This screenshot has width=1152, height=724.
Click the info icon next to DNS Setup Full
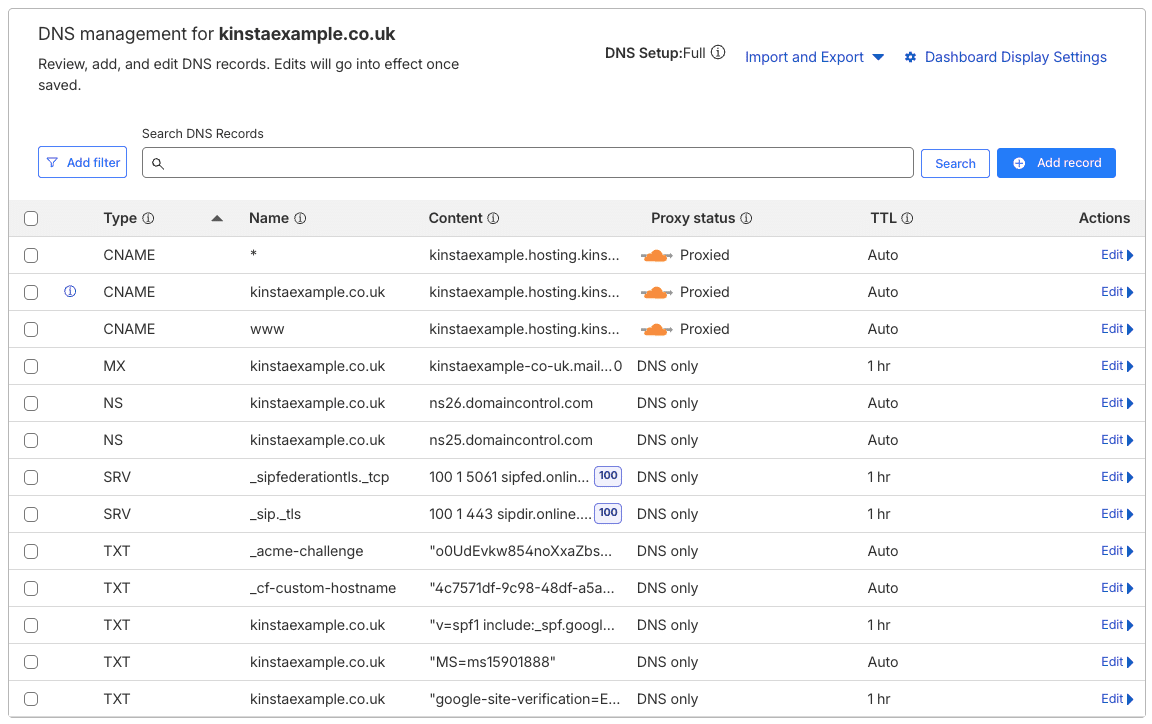(719, 52)
